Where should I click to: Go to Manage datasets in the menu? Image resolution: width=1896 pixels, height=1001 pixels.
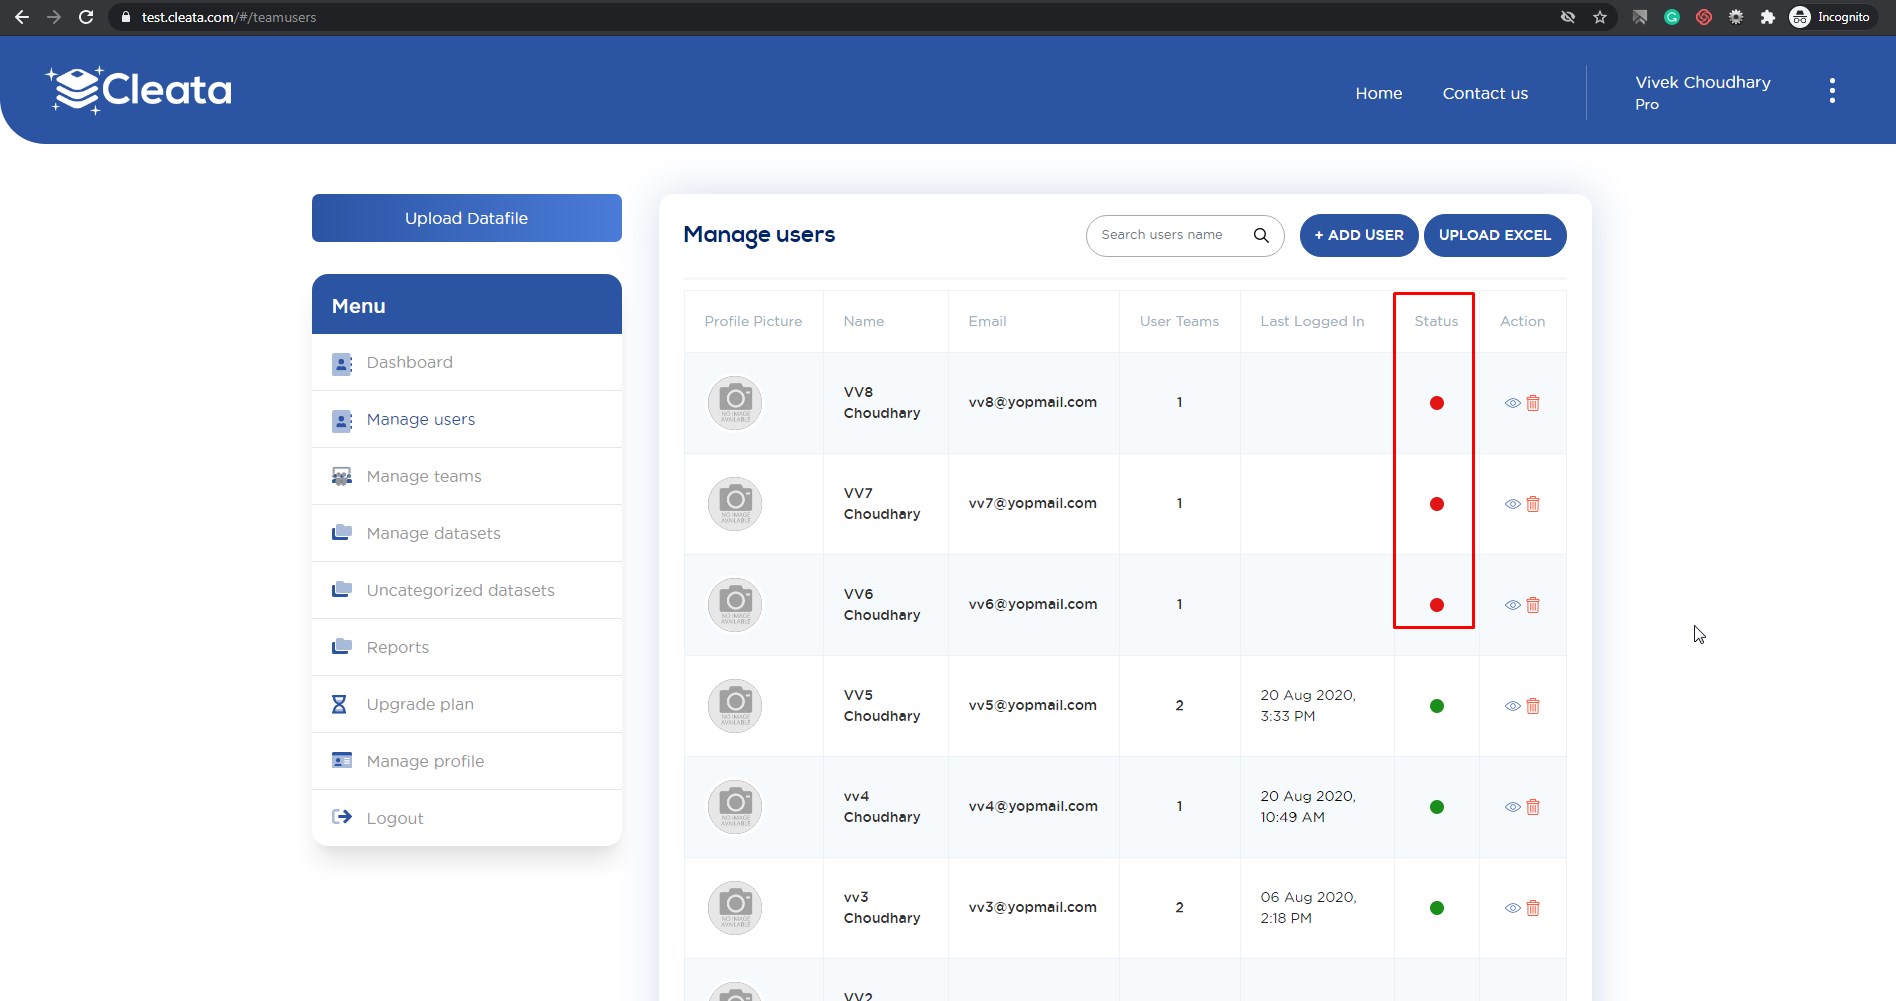(433, 533)
